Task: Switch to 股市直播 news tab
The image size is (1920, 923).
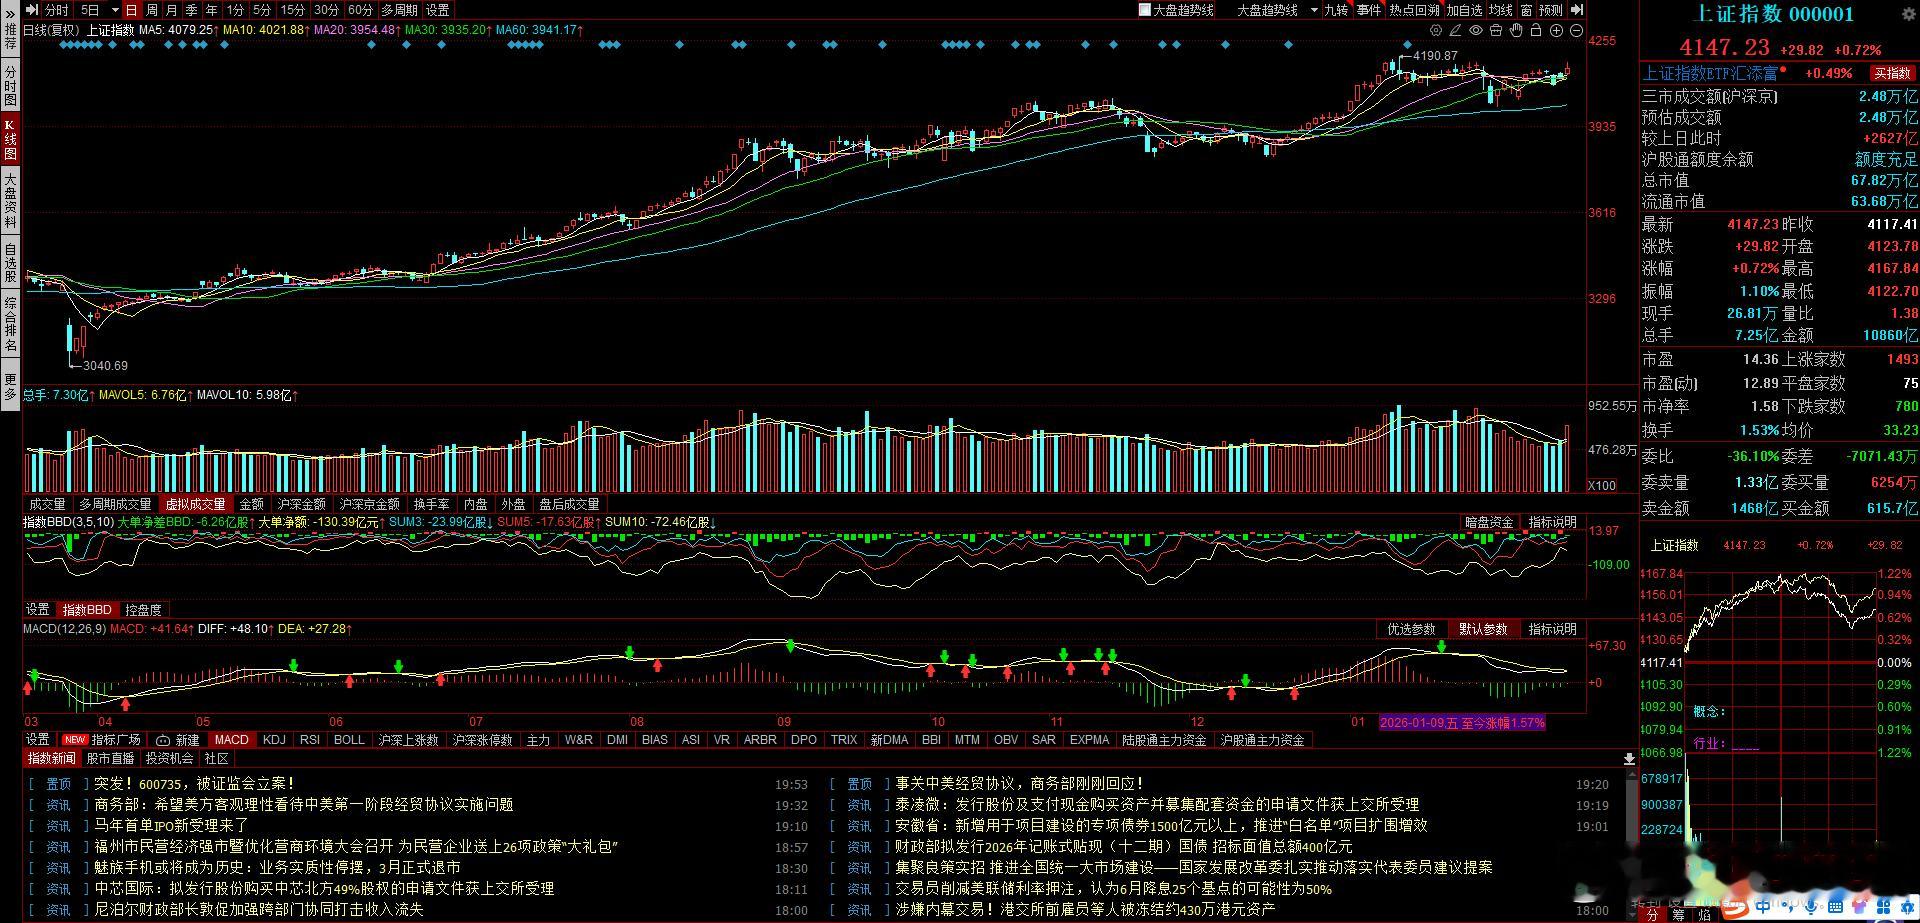Action: point(109,759)
